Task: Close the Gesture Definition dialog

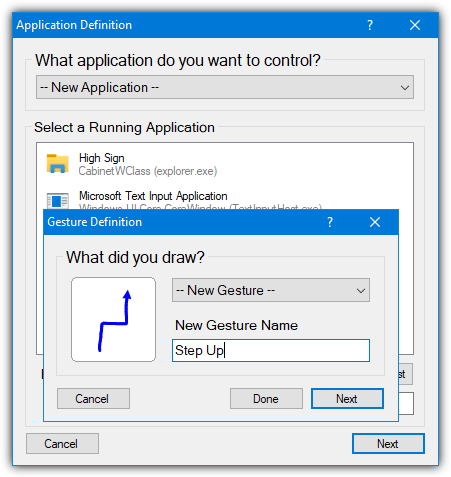Action: coord(375,222)
